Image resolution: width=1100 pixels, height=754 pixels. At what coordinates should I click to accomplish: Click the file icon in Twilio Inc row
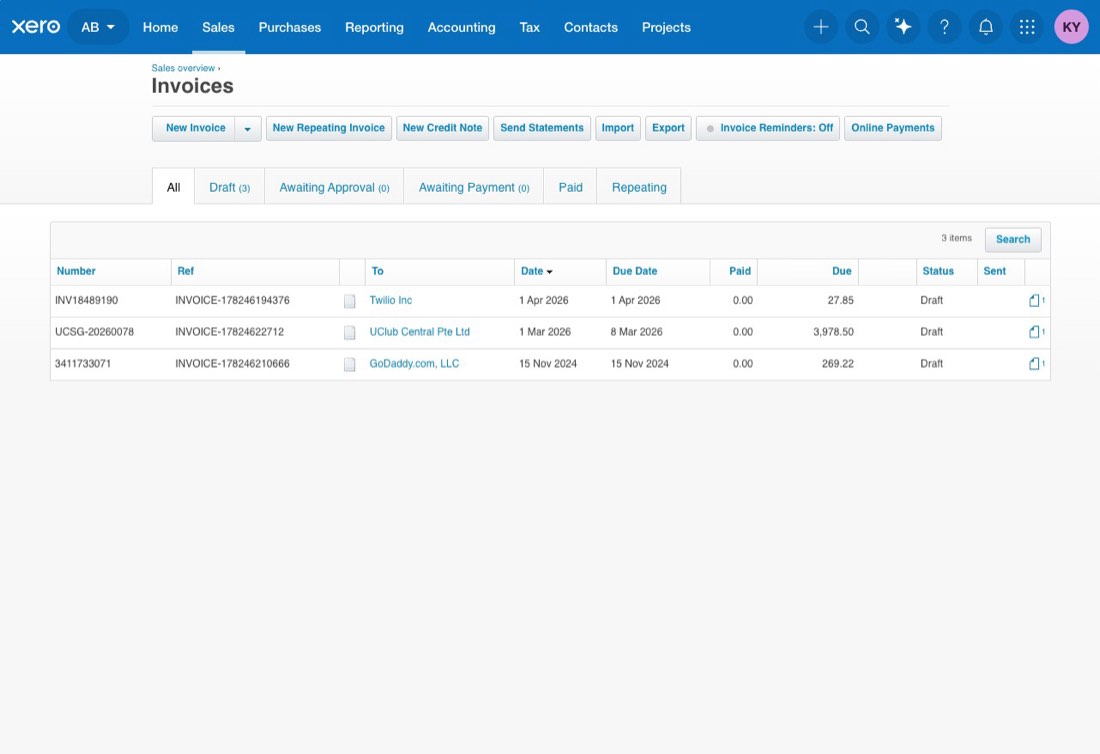click(349, 301)
